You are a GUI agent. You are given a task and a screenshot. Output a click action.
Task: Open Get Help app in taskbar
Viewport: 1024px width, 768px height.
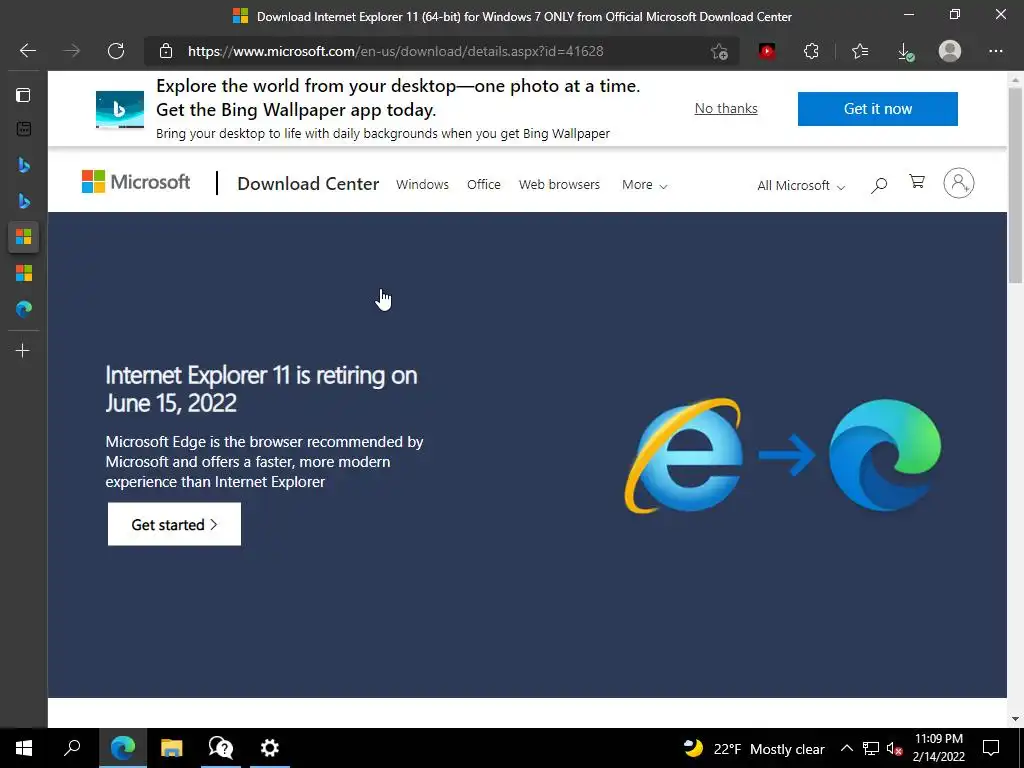coord(221,748)
